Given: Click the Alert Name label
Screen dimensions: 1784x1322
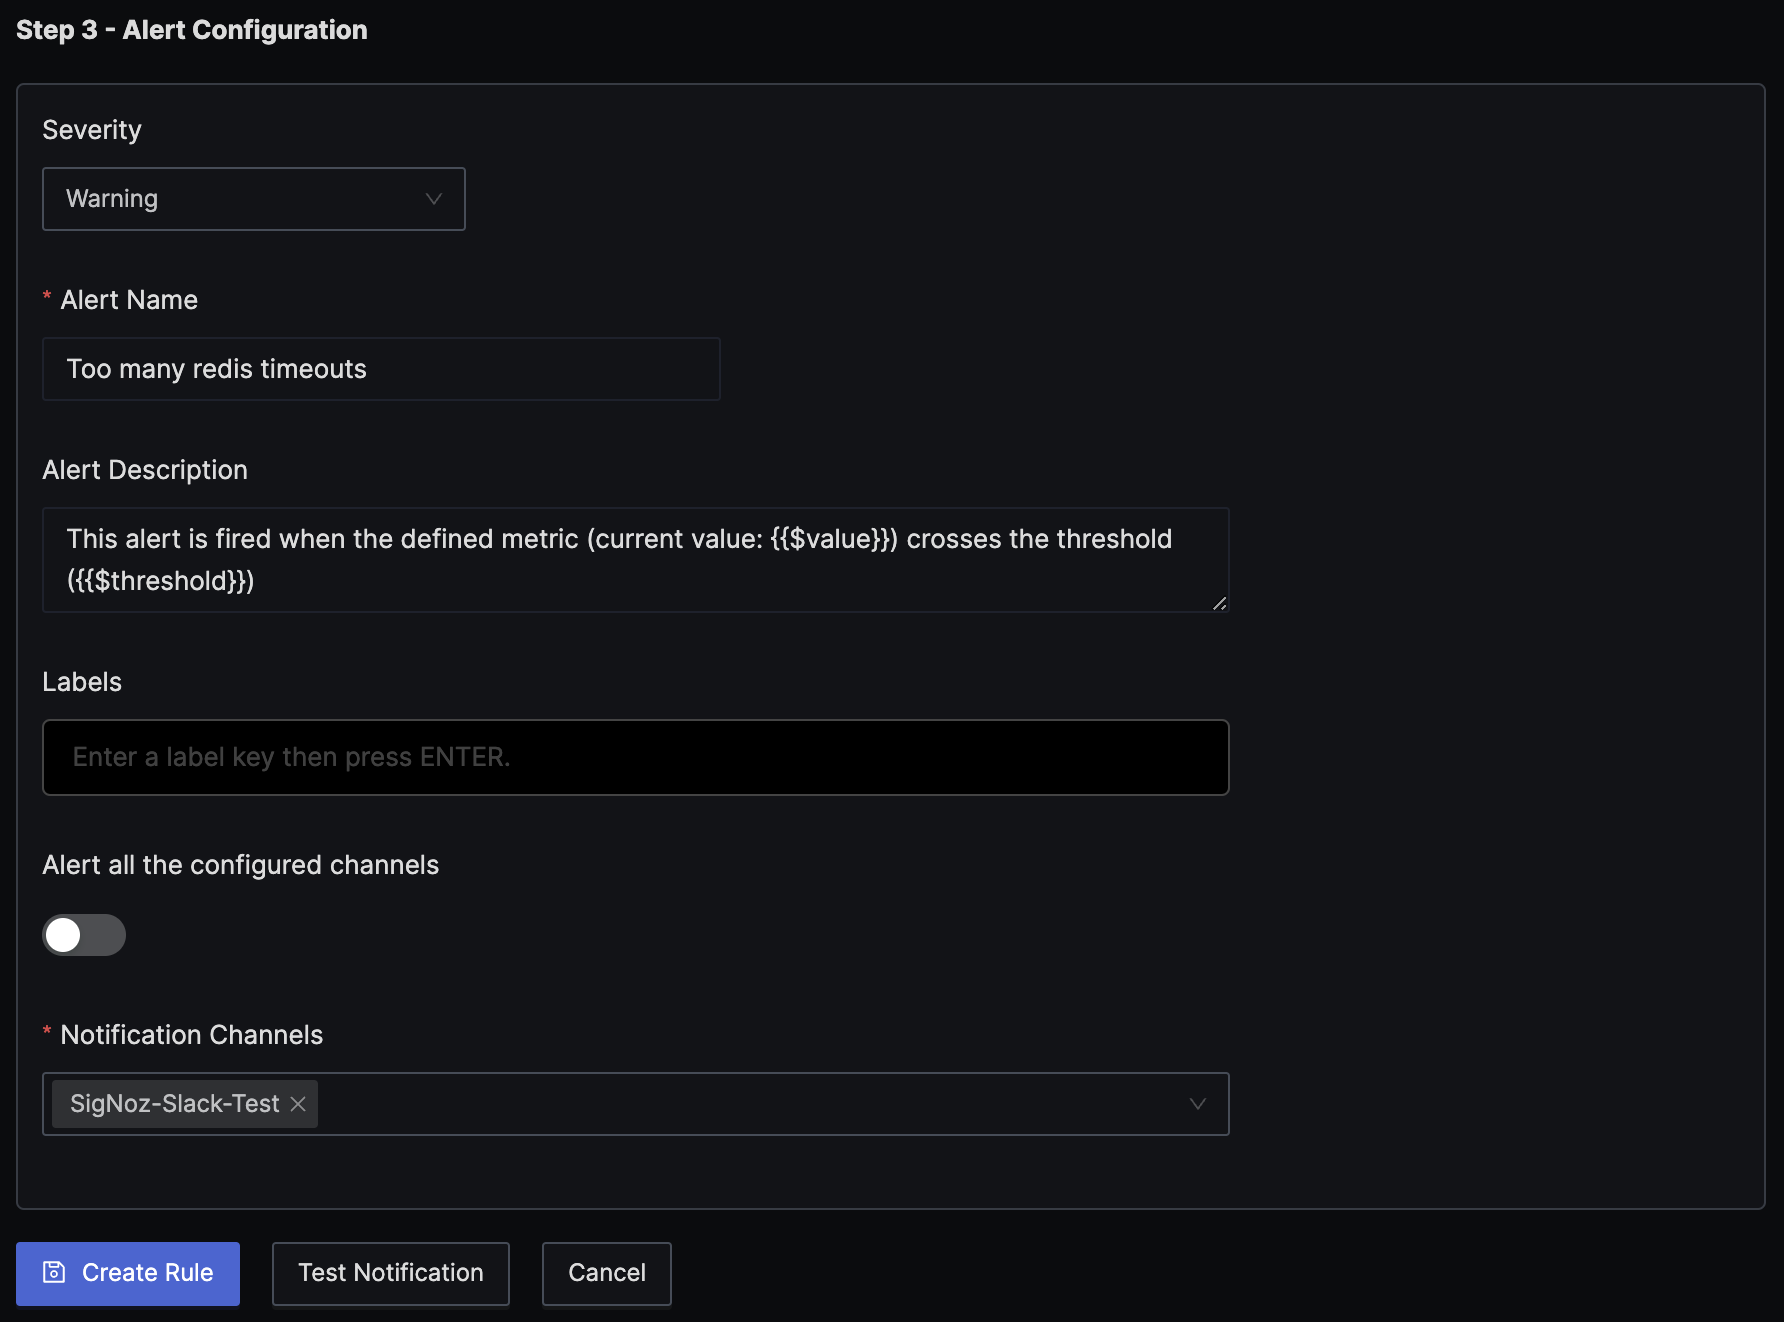Looking at the screenshot, I should tap(129, 300).
